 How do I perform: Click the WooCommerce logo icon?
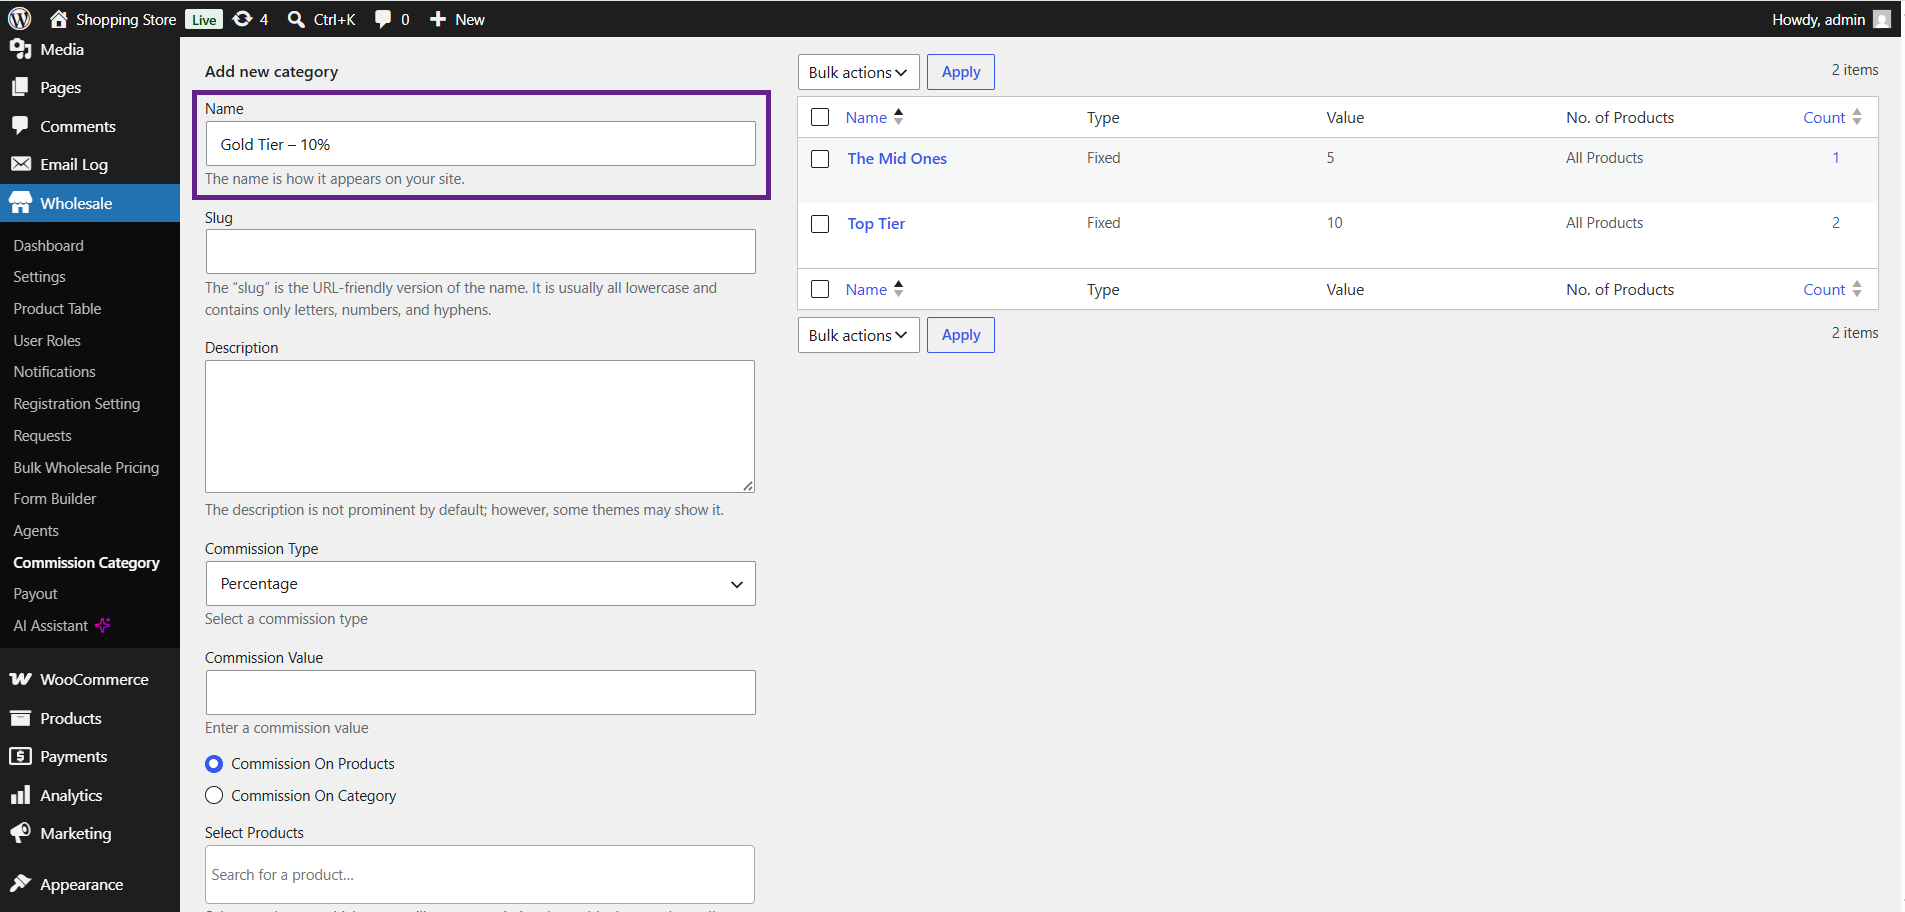click(x=20, y=679)
